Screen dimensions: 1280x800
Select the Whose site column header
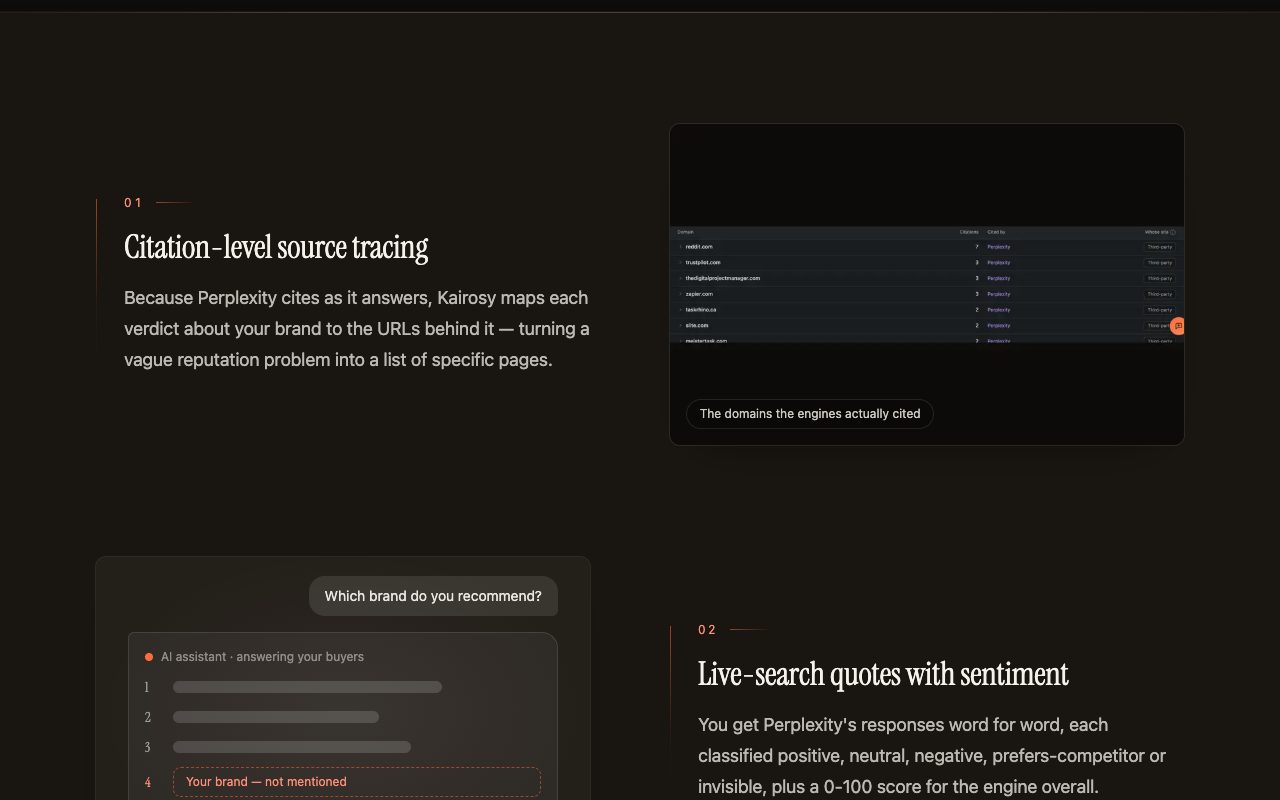(x=1156, y=232)
